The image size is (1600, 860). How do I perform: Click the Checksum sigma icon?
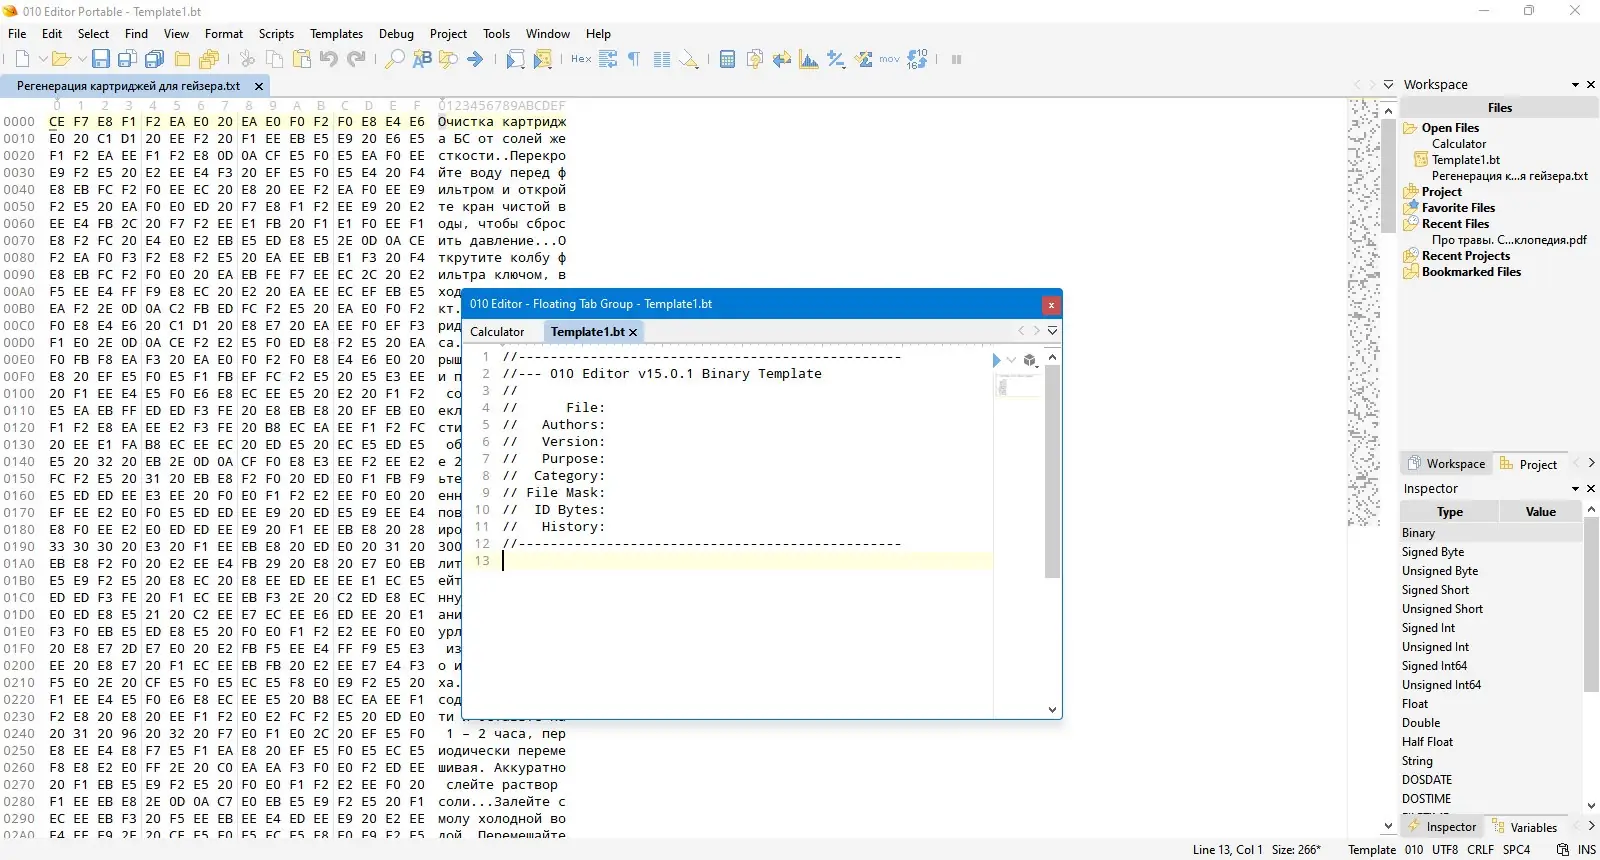[863, 60]
